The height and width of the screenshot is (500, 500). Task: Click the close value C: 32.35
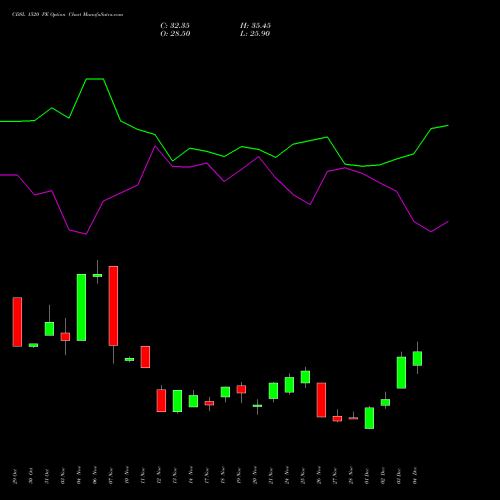[175, 26]
